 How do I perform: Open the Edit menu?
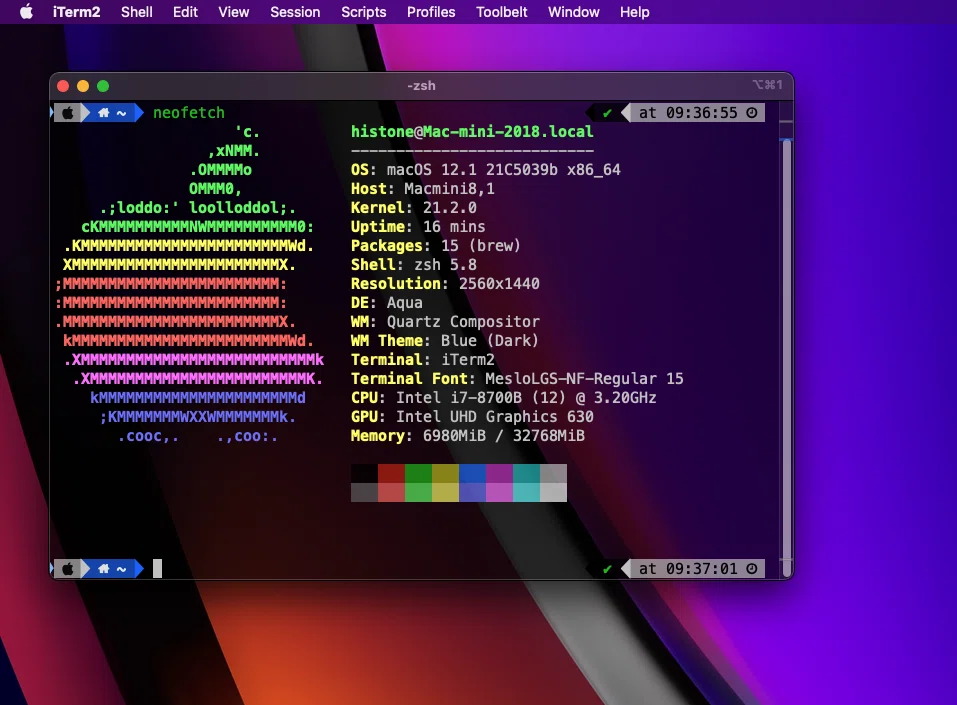186,12
